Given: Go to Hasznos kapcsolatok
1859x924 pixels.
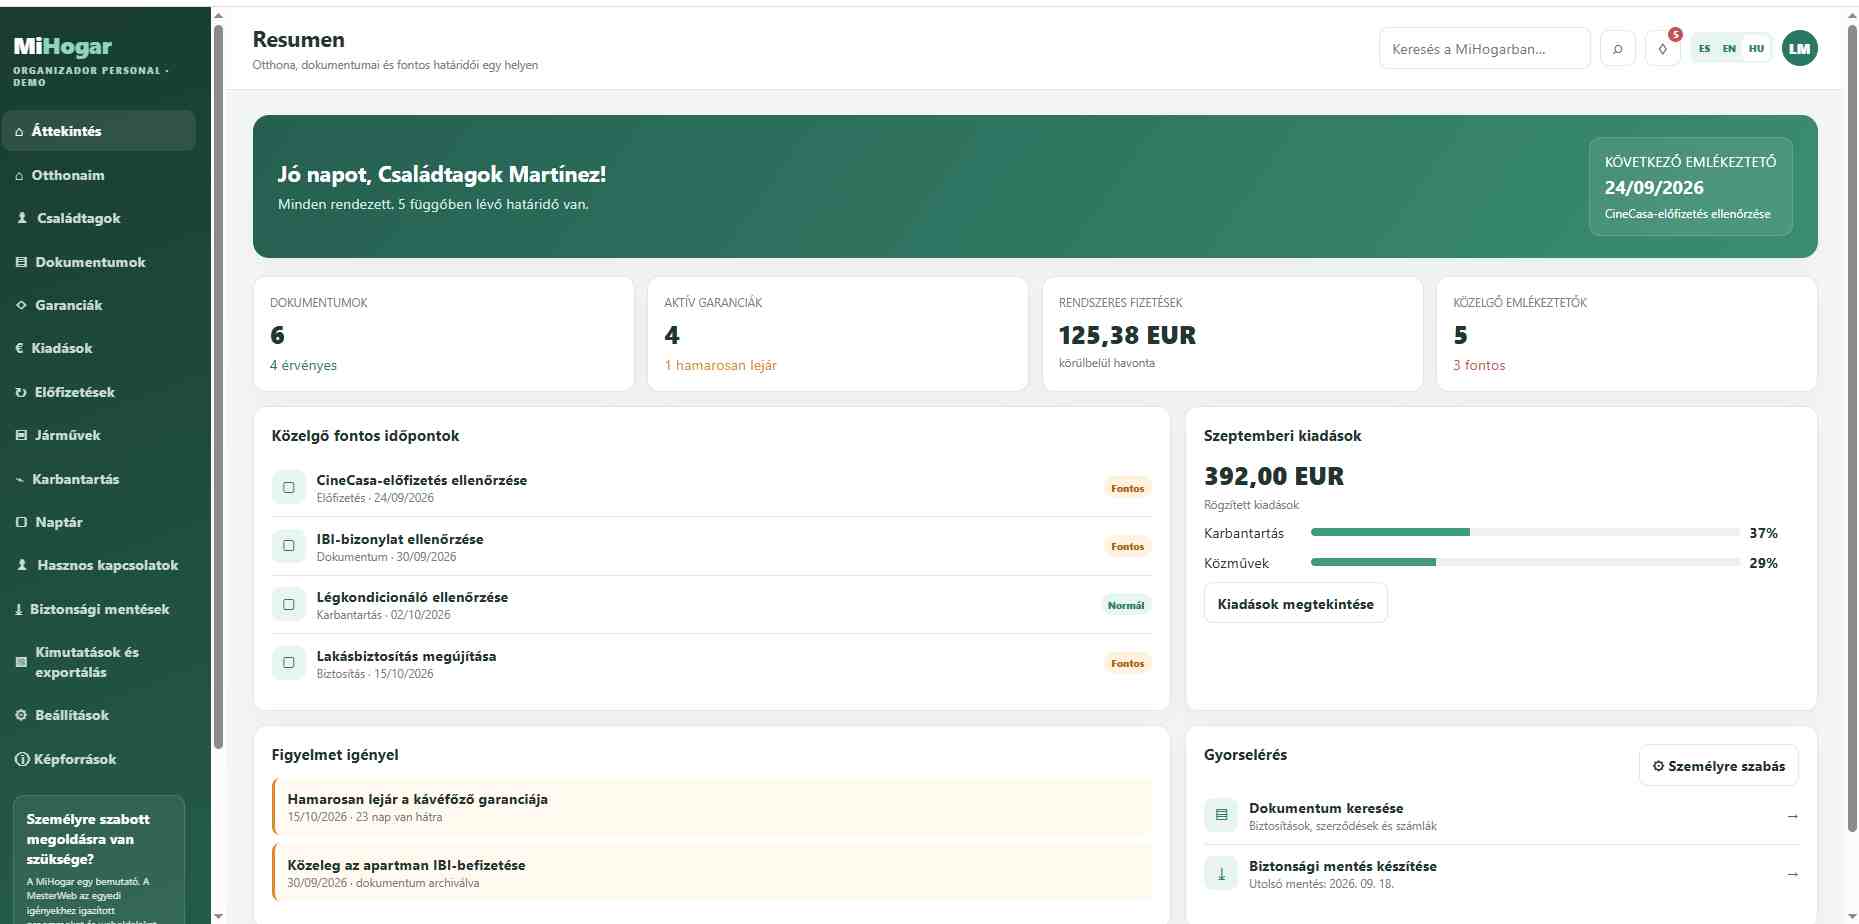Looking at the screenshot, I should pyautogui.click(x=99, y=565).
